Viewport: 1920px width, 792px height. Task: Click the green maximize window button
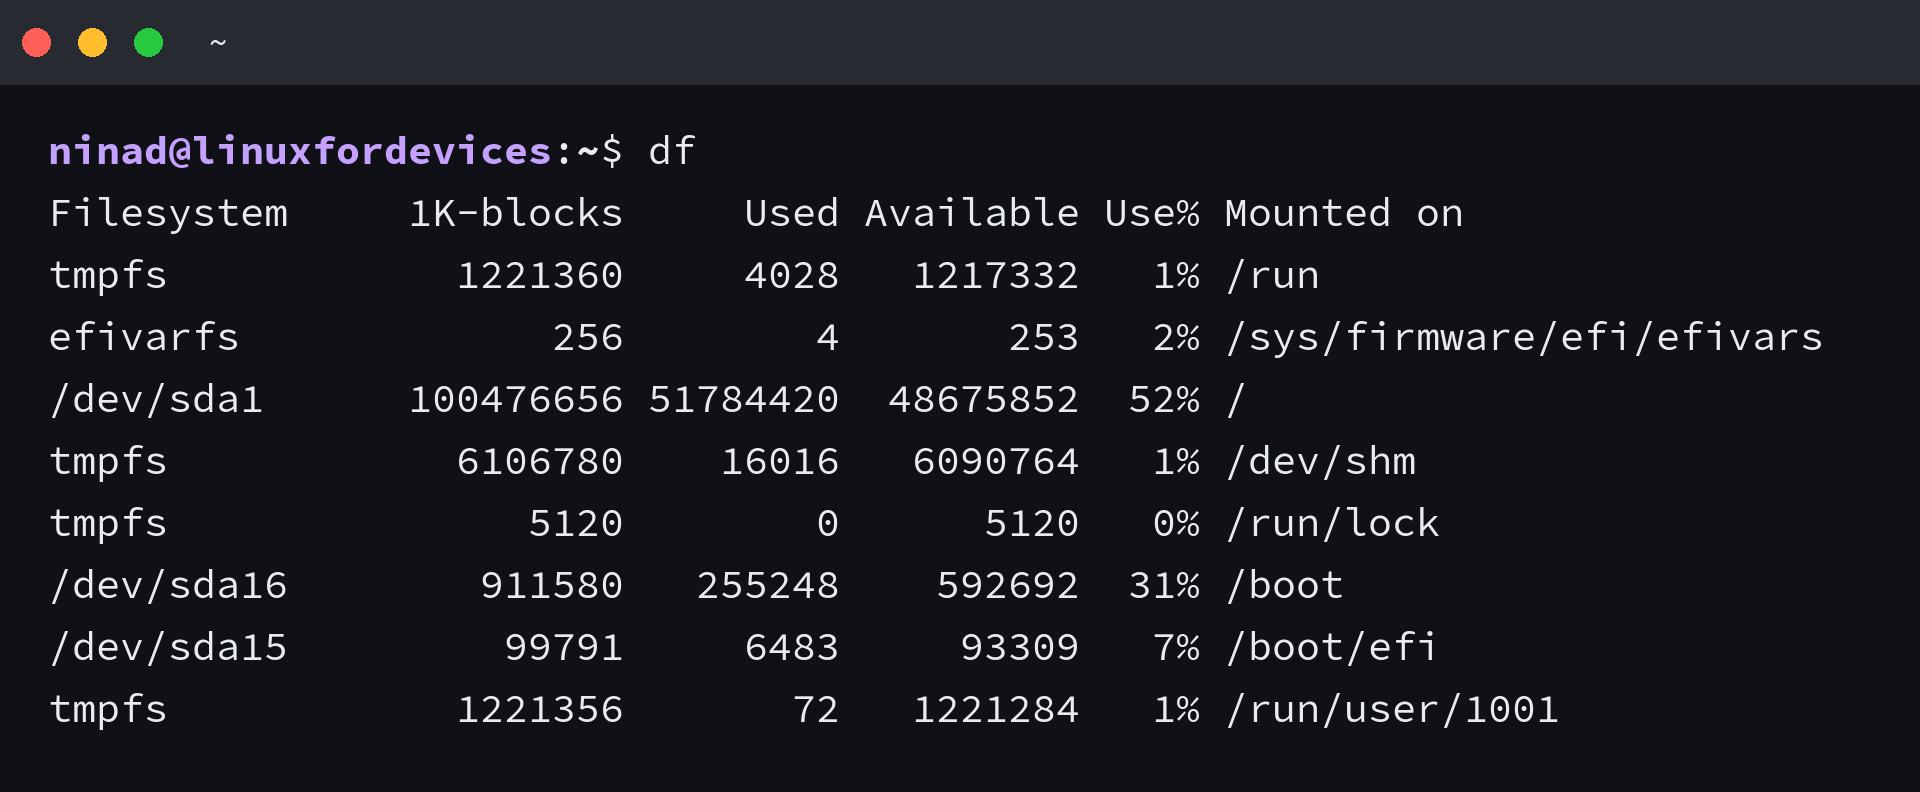[149, 43]
